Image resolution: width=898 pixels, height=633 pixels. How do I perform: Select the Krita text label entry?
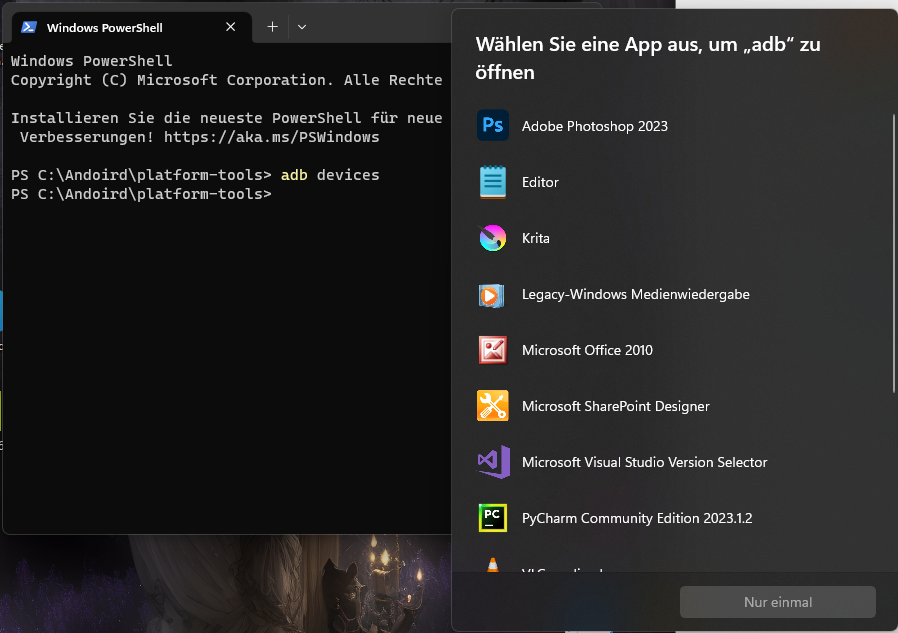tap(535, 238)
